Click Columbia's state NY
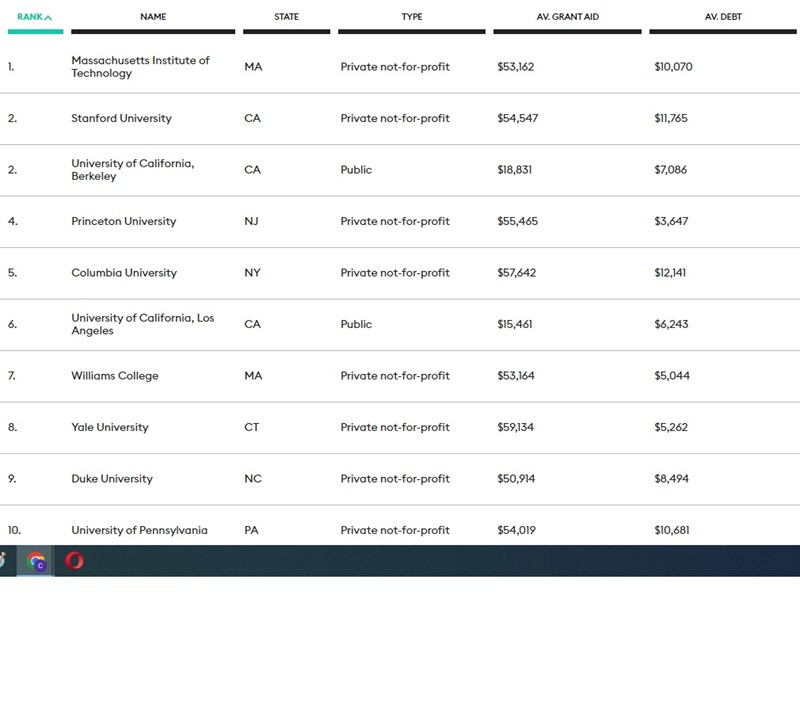Image resolution: width=800 pixels, height=713 pixels. point(252,273)
